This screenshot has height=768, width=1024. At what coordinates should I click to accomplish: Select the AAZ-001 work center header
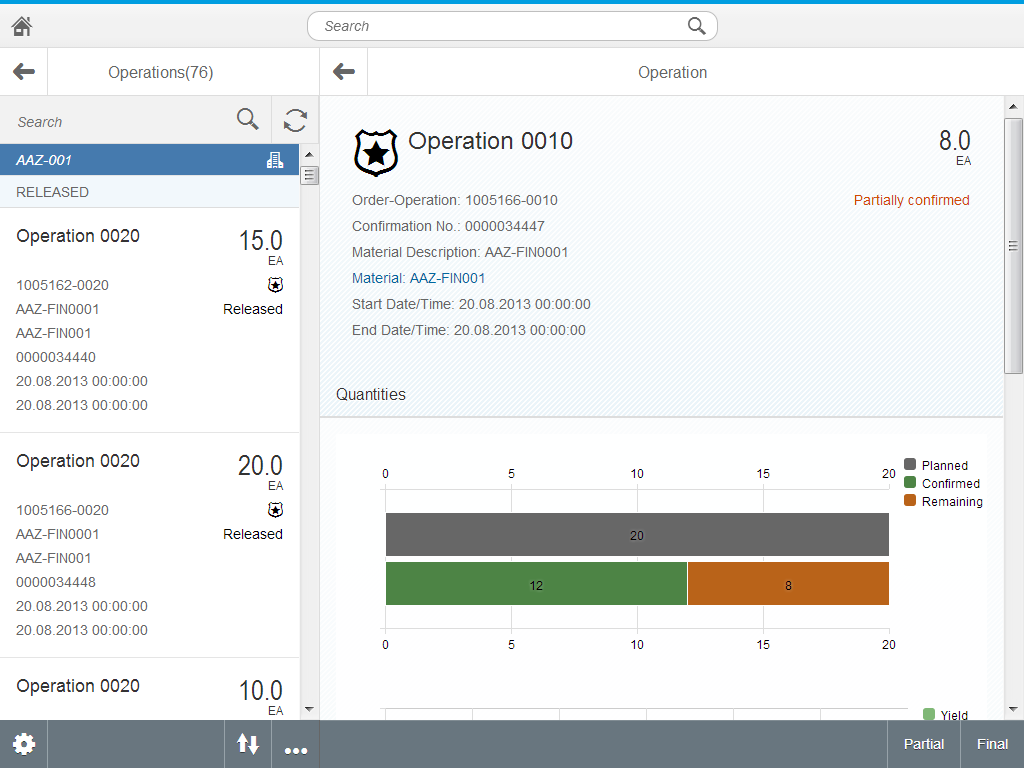pos(150,160)
